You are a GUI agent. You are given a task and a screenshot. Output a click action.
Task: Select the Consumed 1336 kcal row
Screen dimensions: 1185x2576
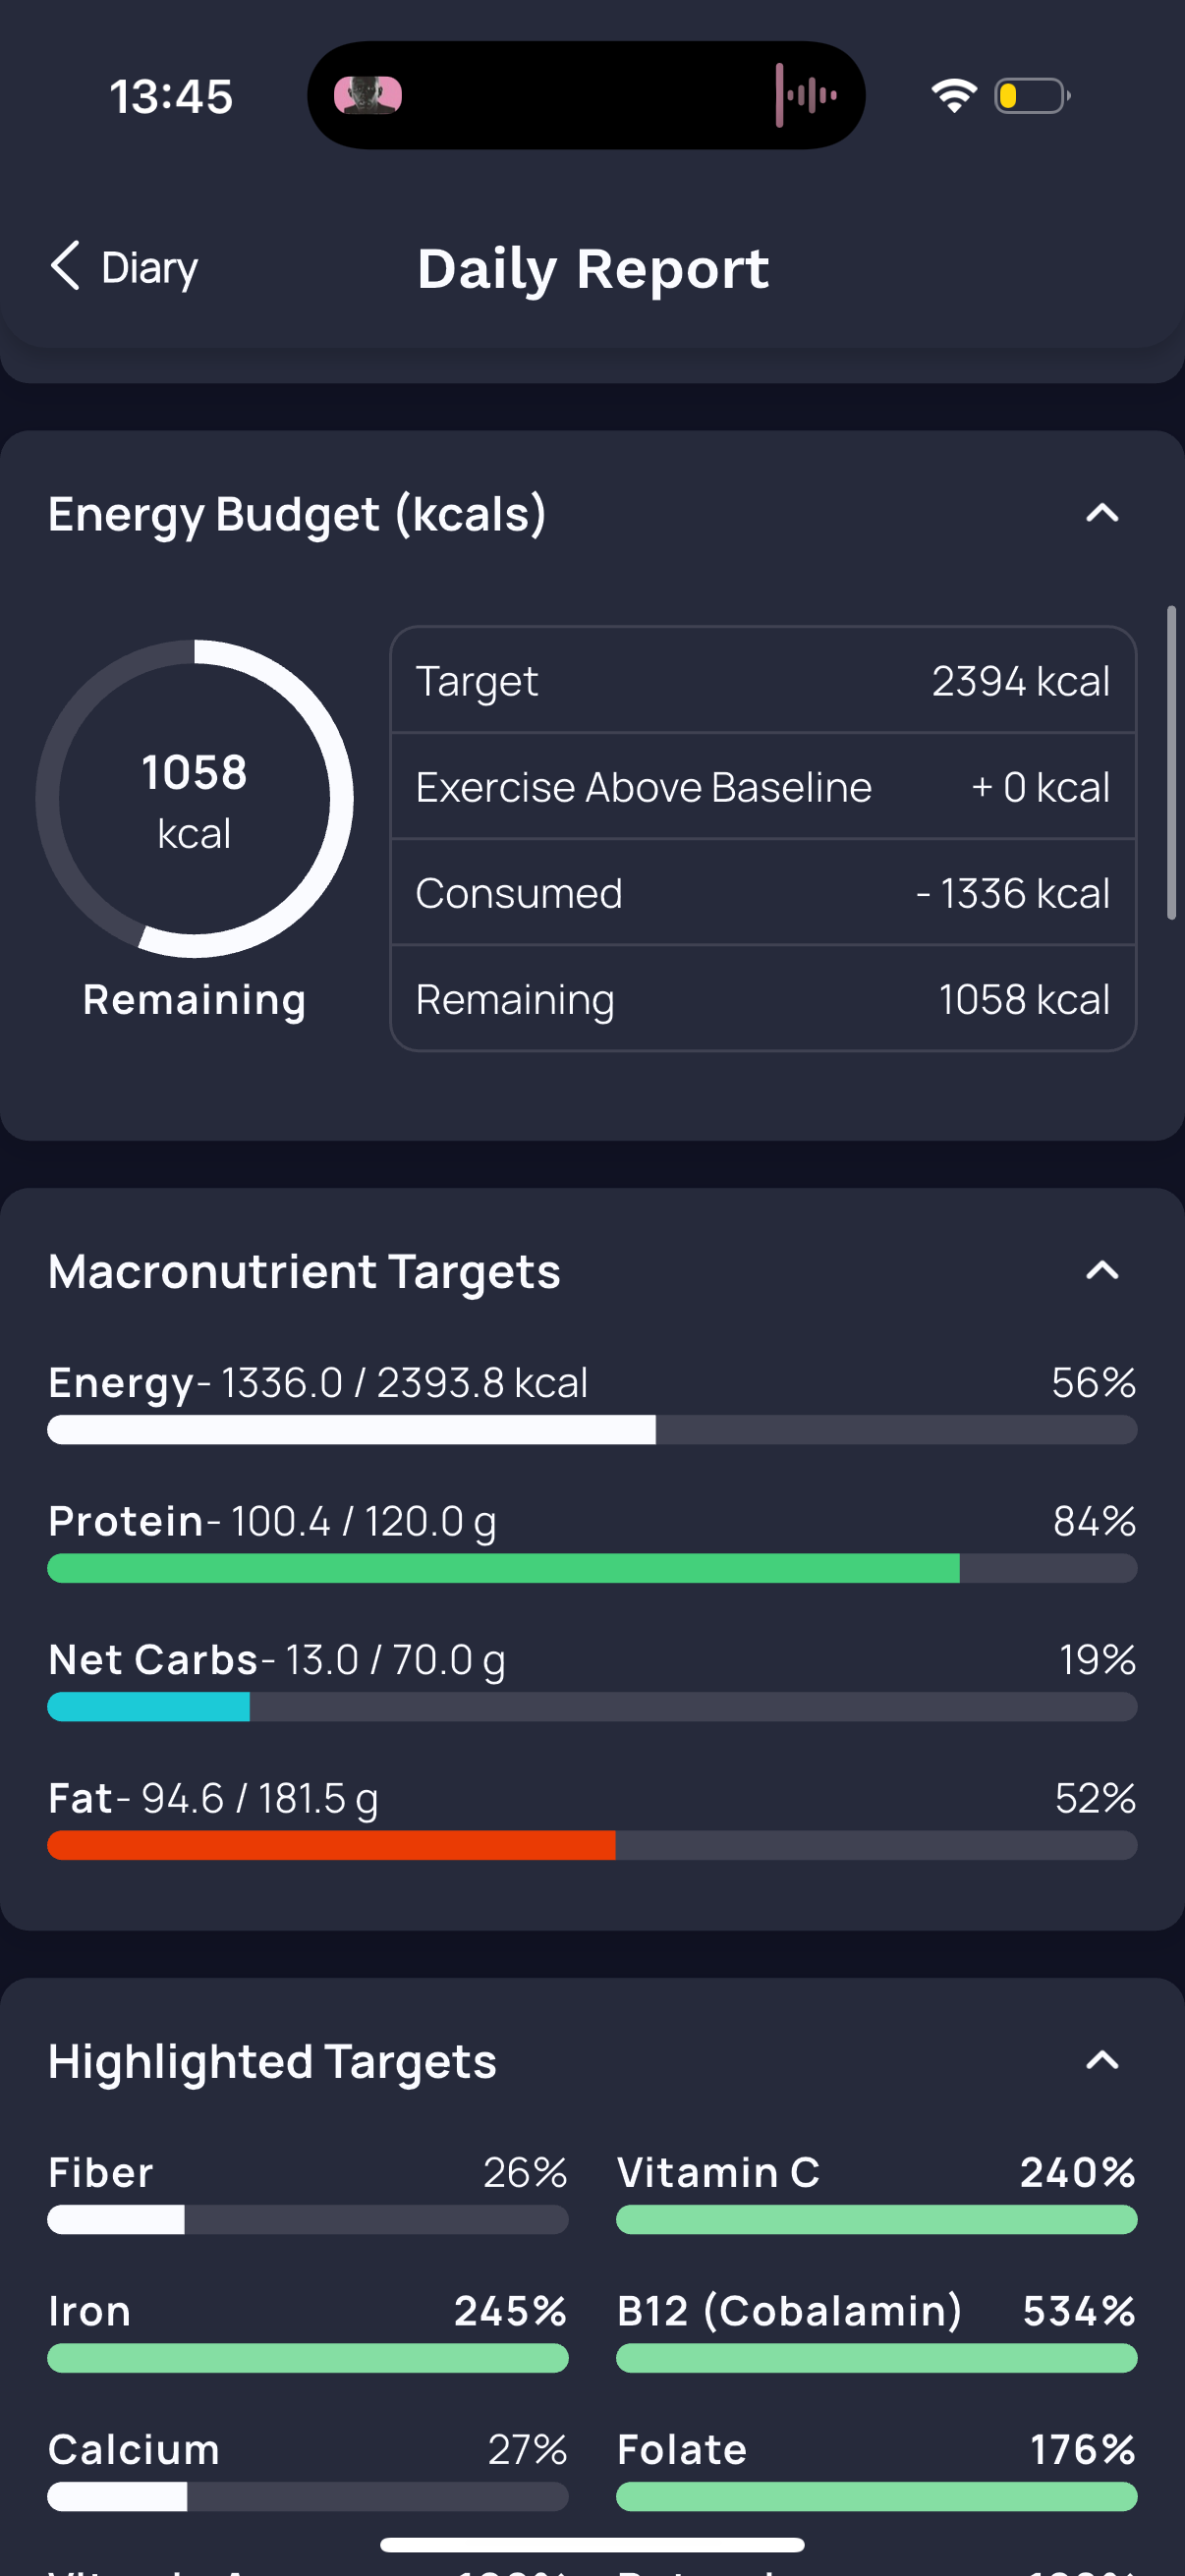763,893
